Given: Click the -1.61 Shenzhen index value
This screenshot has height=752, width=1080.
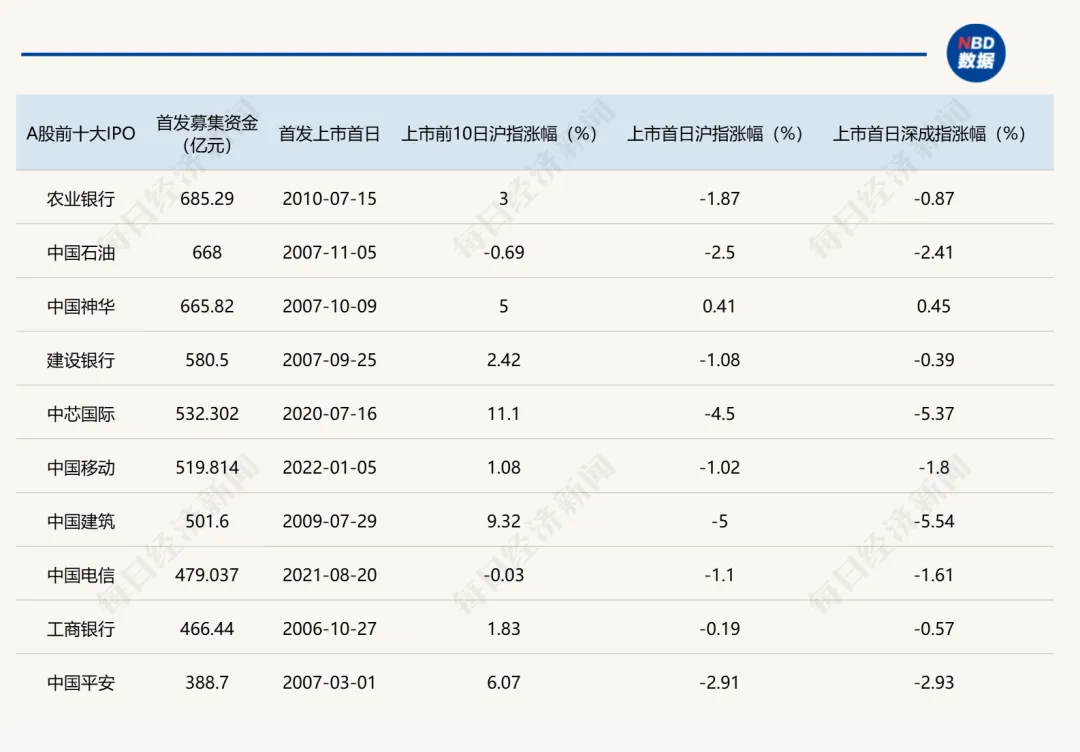Looking at the screenshot, I should [x=934, y=575].
